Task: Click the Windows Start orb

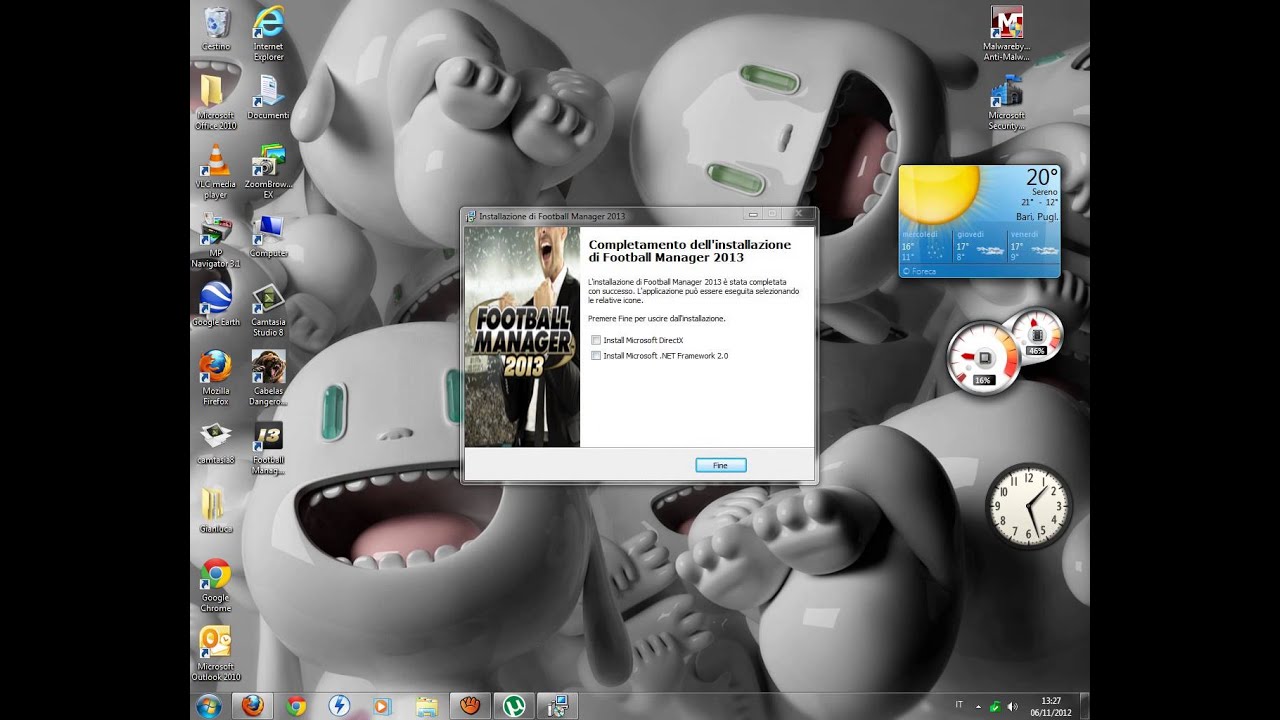Action: coord(209,706)
